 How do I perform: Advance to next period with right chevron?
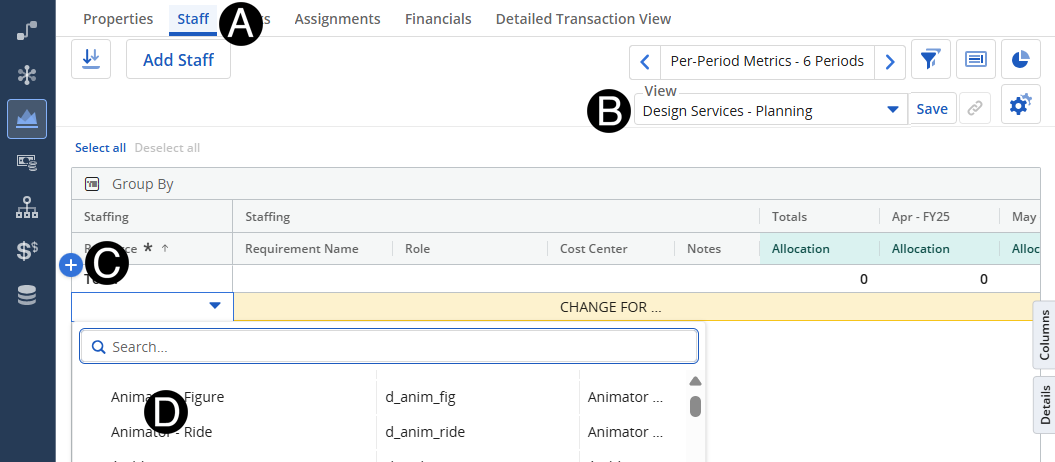point(890,61)
